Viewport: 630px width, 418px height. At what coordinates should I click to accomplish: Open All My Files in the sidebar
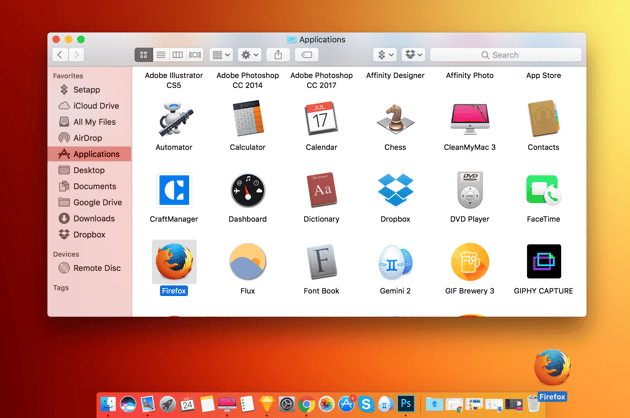tap(90, 122)
